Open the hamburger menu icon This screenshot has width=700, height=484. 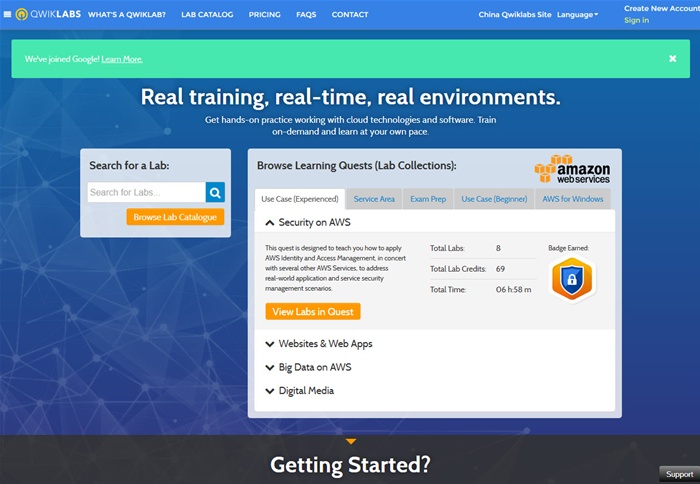point(7,14)
